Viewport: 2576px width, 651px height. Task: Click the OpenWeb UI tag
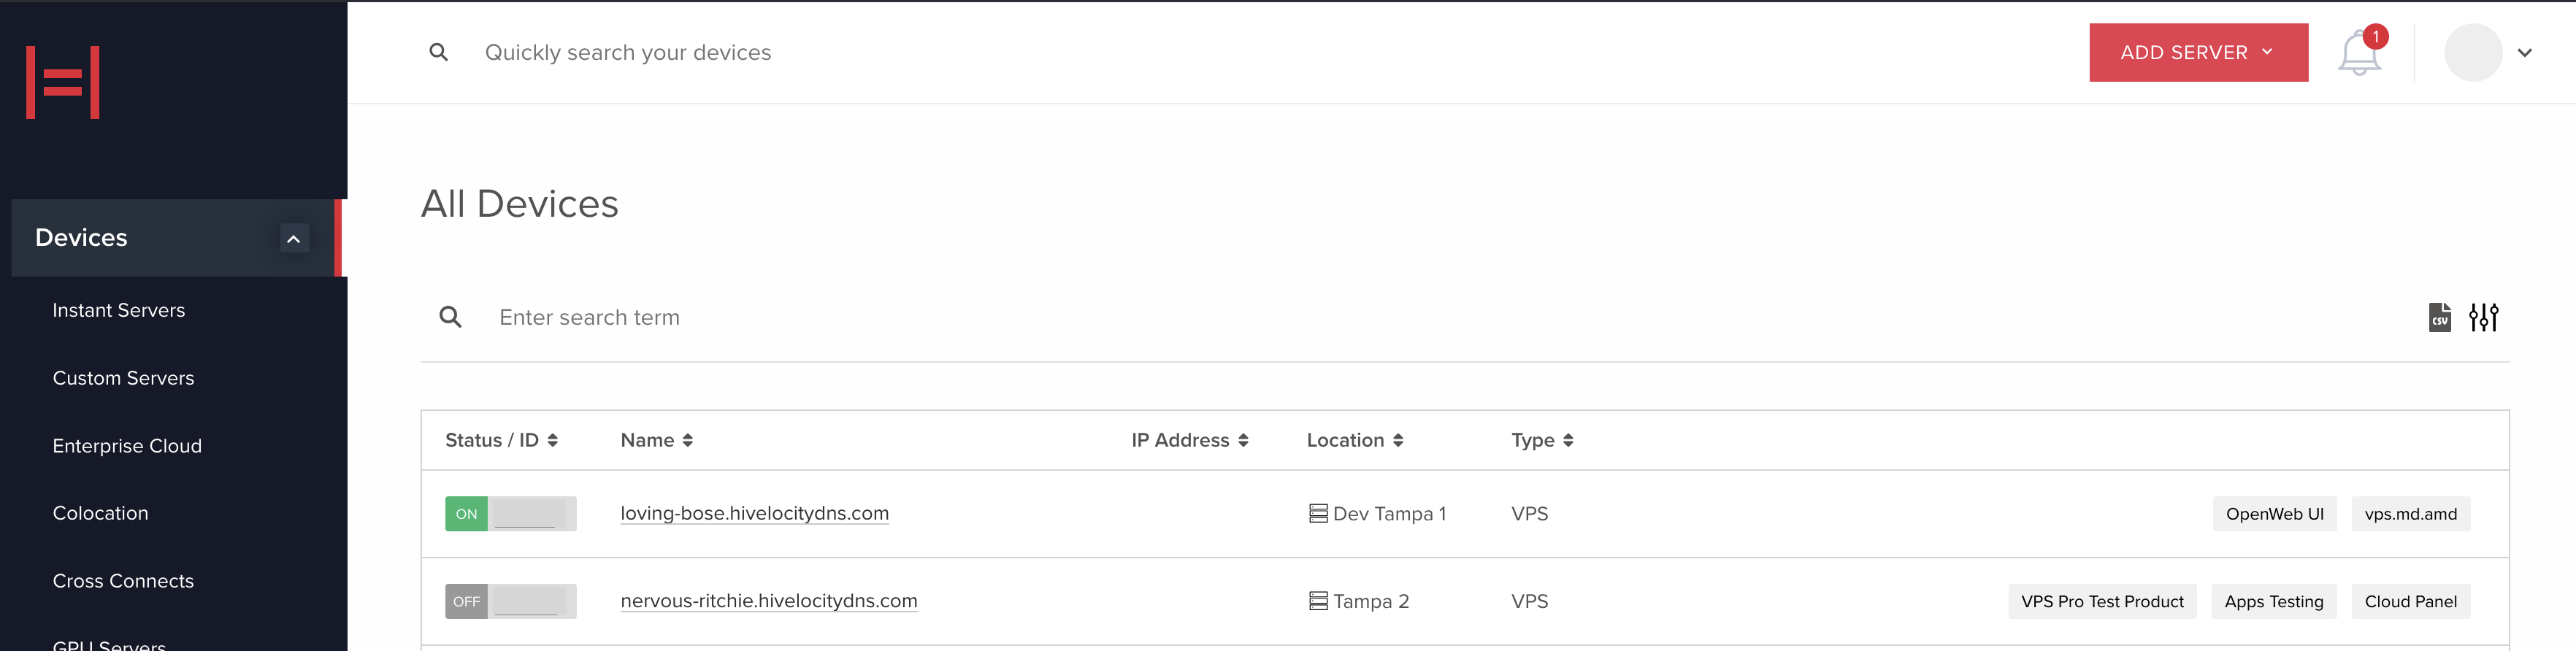pos(2274,514)
